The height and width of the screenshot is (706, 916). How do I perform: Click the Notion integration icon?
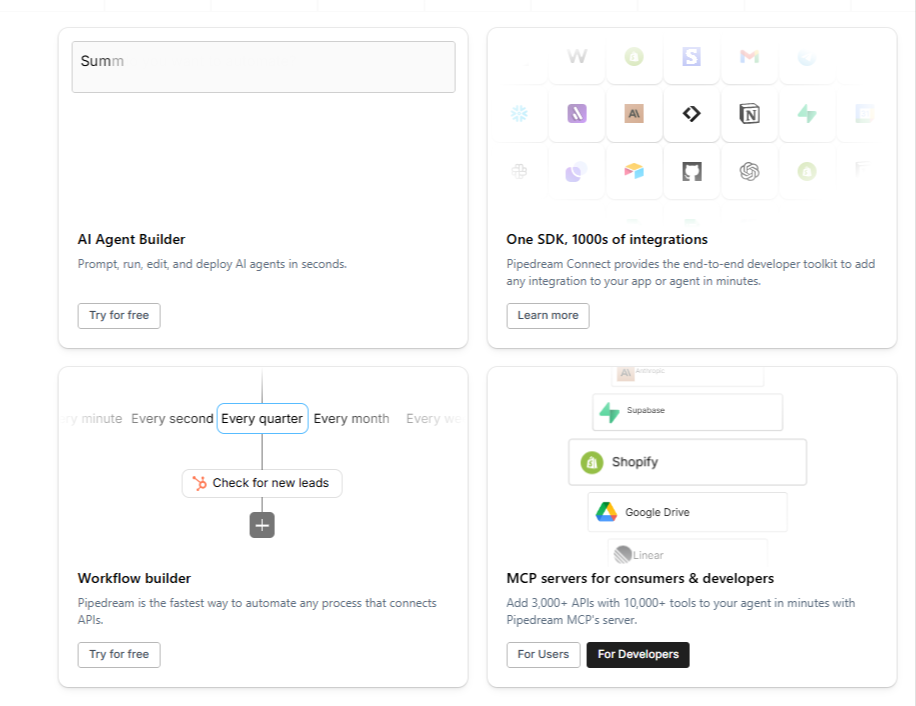(749, 114)
